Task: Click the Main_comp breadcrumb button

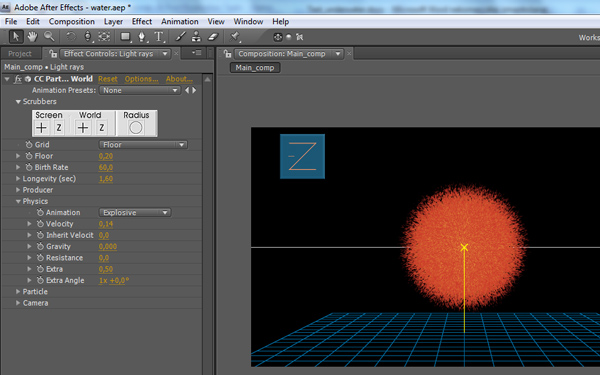Action: tap(255, 68)
